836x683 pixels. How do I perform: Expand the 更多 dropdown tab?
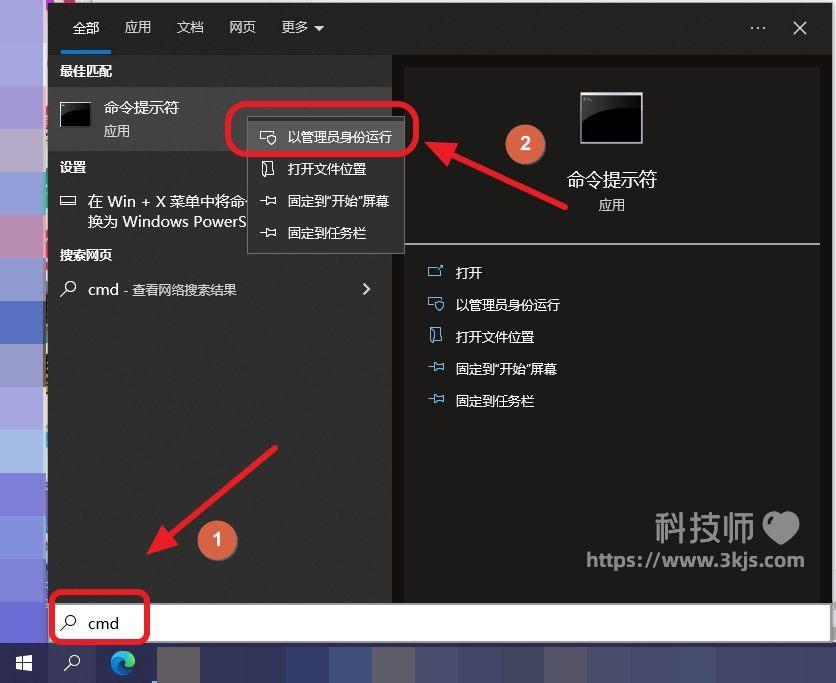(x=302, y=27)
